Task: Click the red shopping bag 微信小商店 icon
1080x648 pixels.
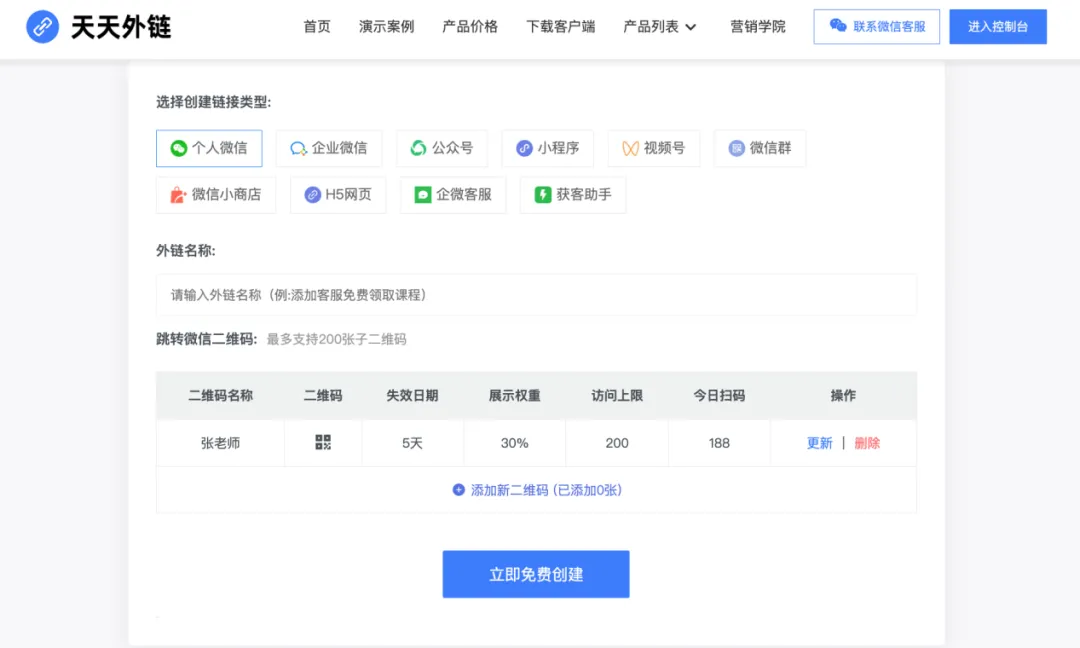Action: point(178,195)
